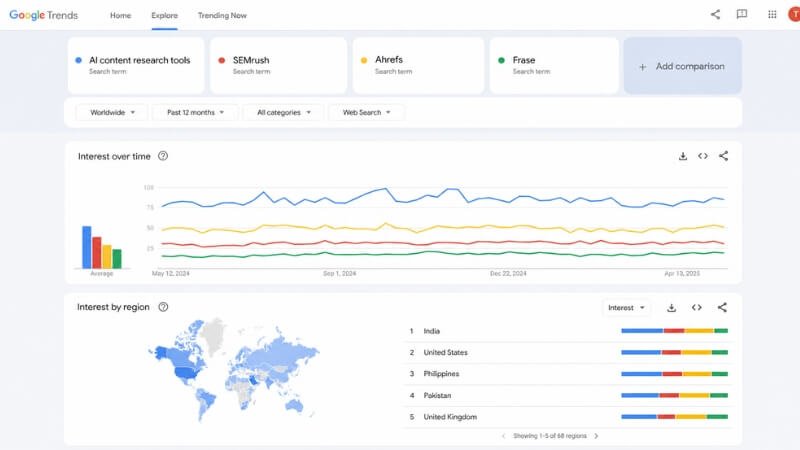This screenshot has width=800, height=450.
Task: Click the world map in Interest by region
Action: point(234,370)
